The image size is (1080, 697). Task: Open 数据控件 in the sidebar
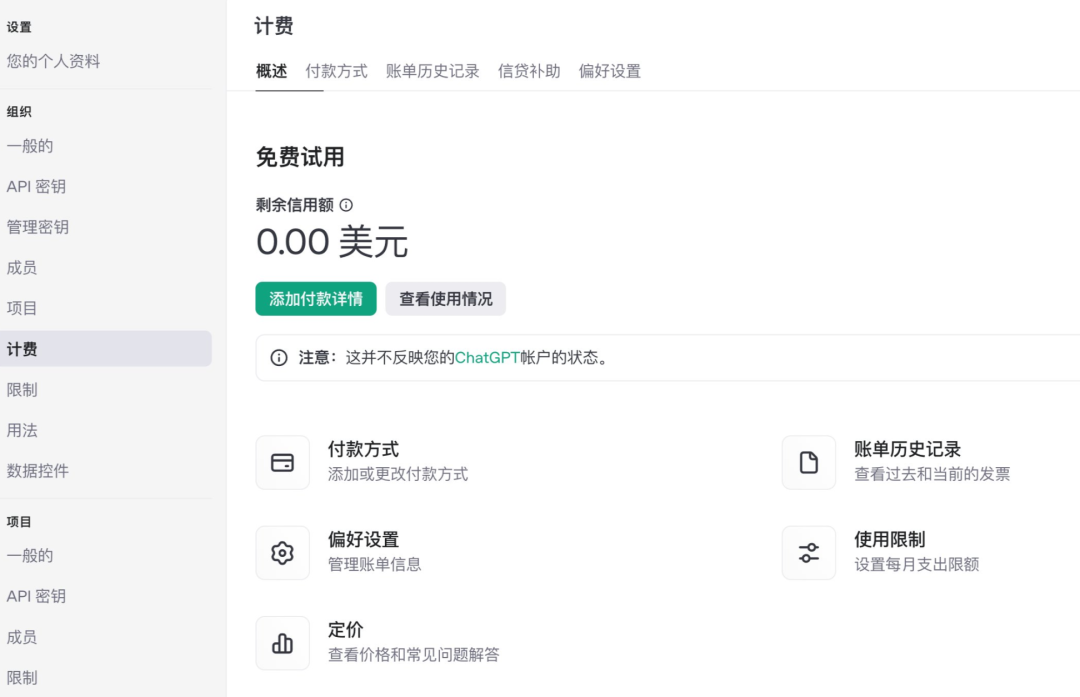38,470
